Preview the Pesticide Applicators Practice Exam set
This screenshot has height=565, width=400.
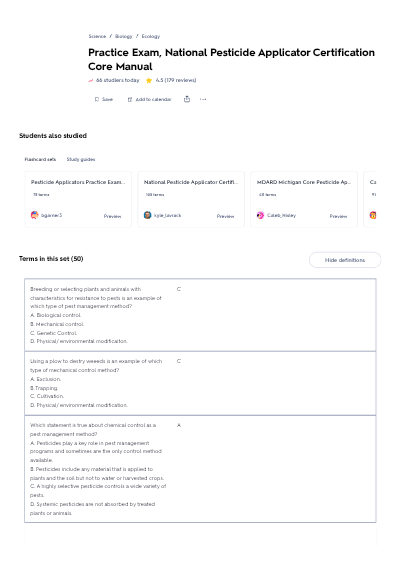(112, 216)
